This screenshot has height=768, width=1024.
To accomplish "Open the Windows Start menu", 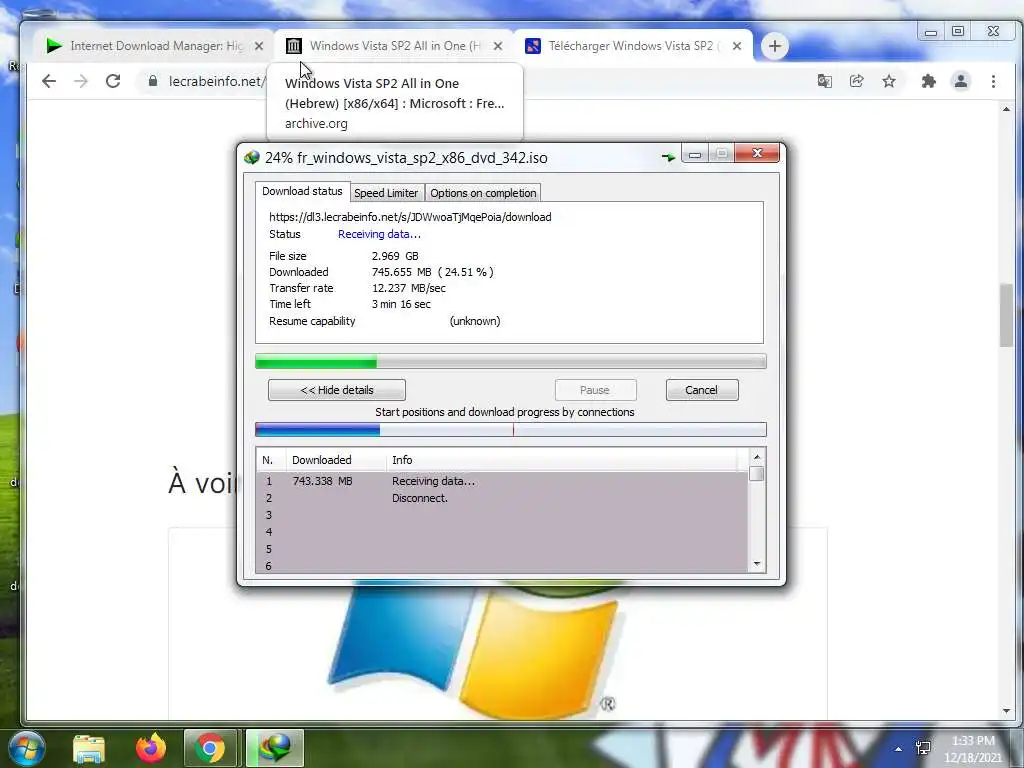I will 27,748.
